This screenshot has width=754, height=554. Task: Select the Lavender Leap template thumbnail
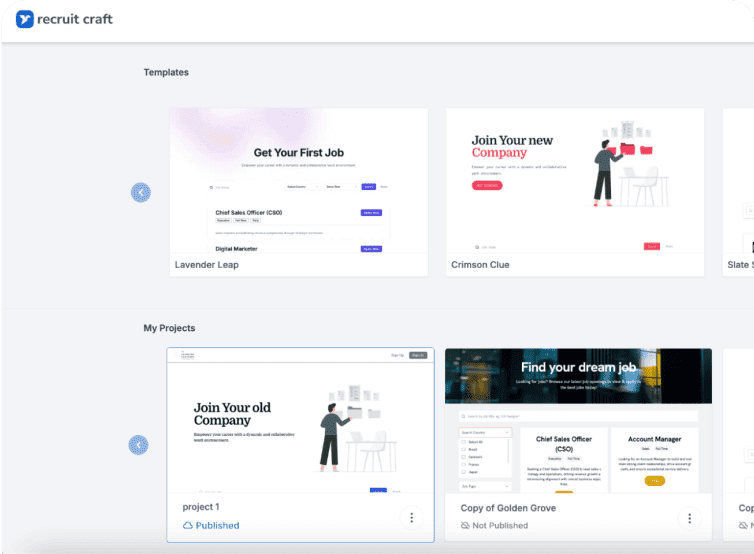(299, 181)
